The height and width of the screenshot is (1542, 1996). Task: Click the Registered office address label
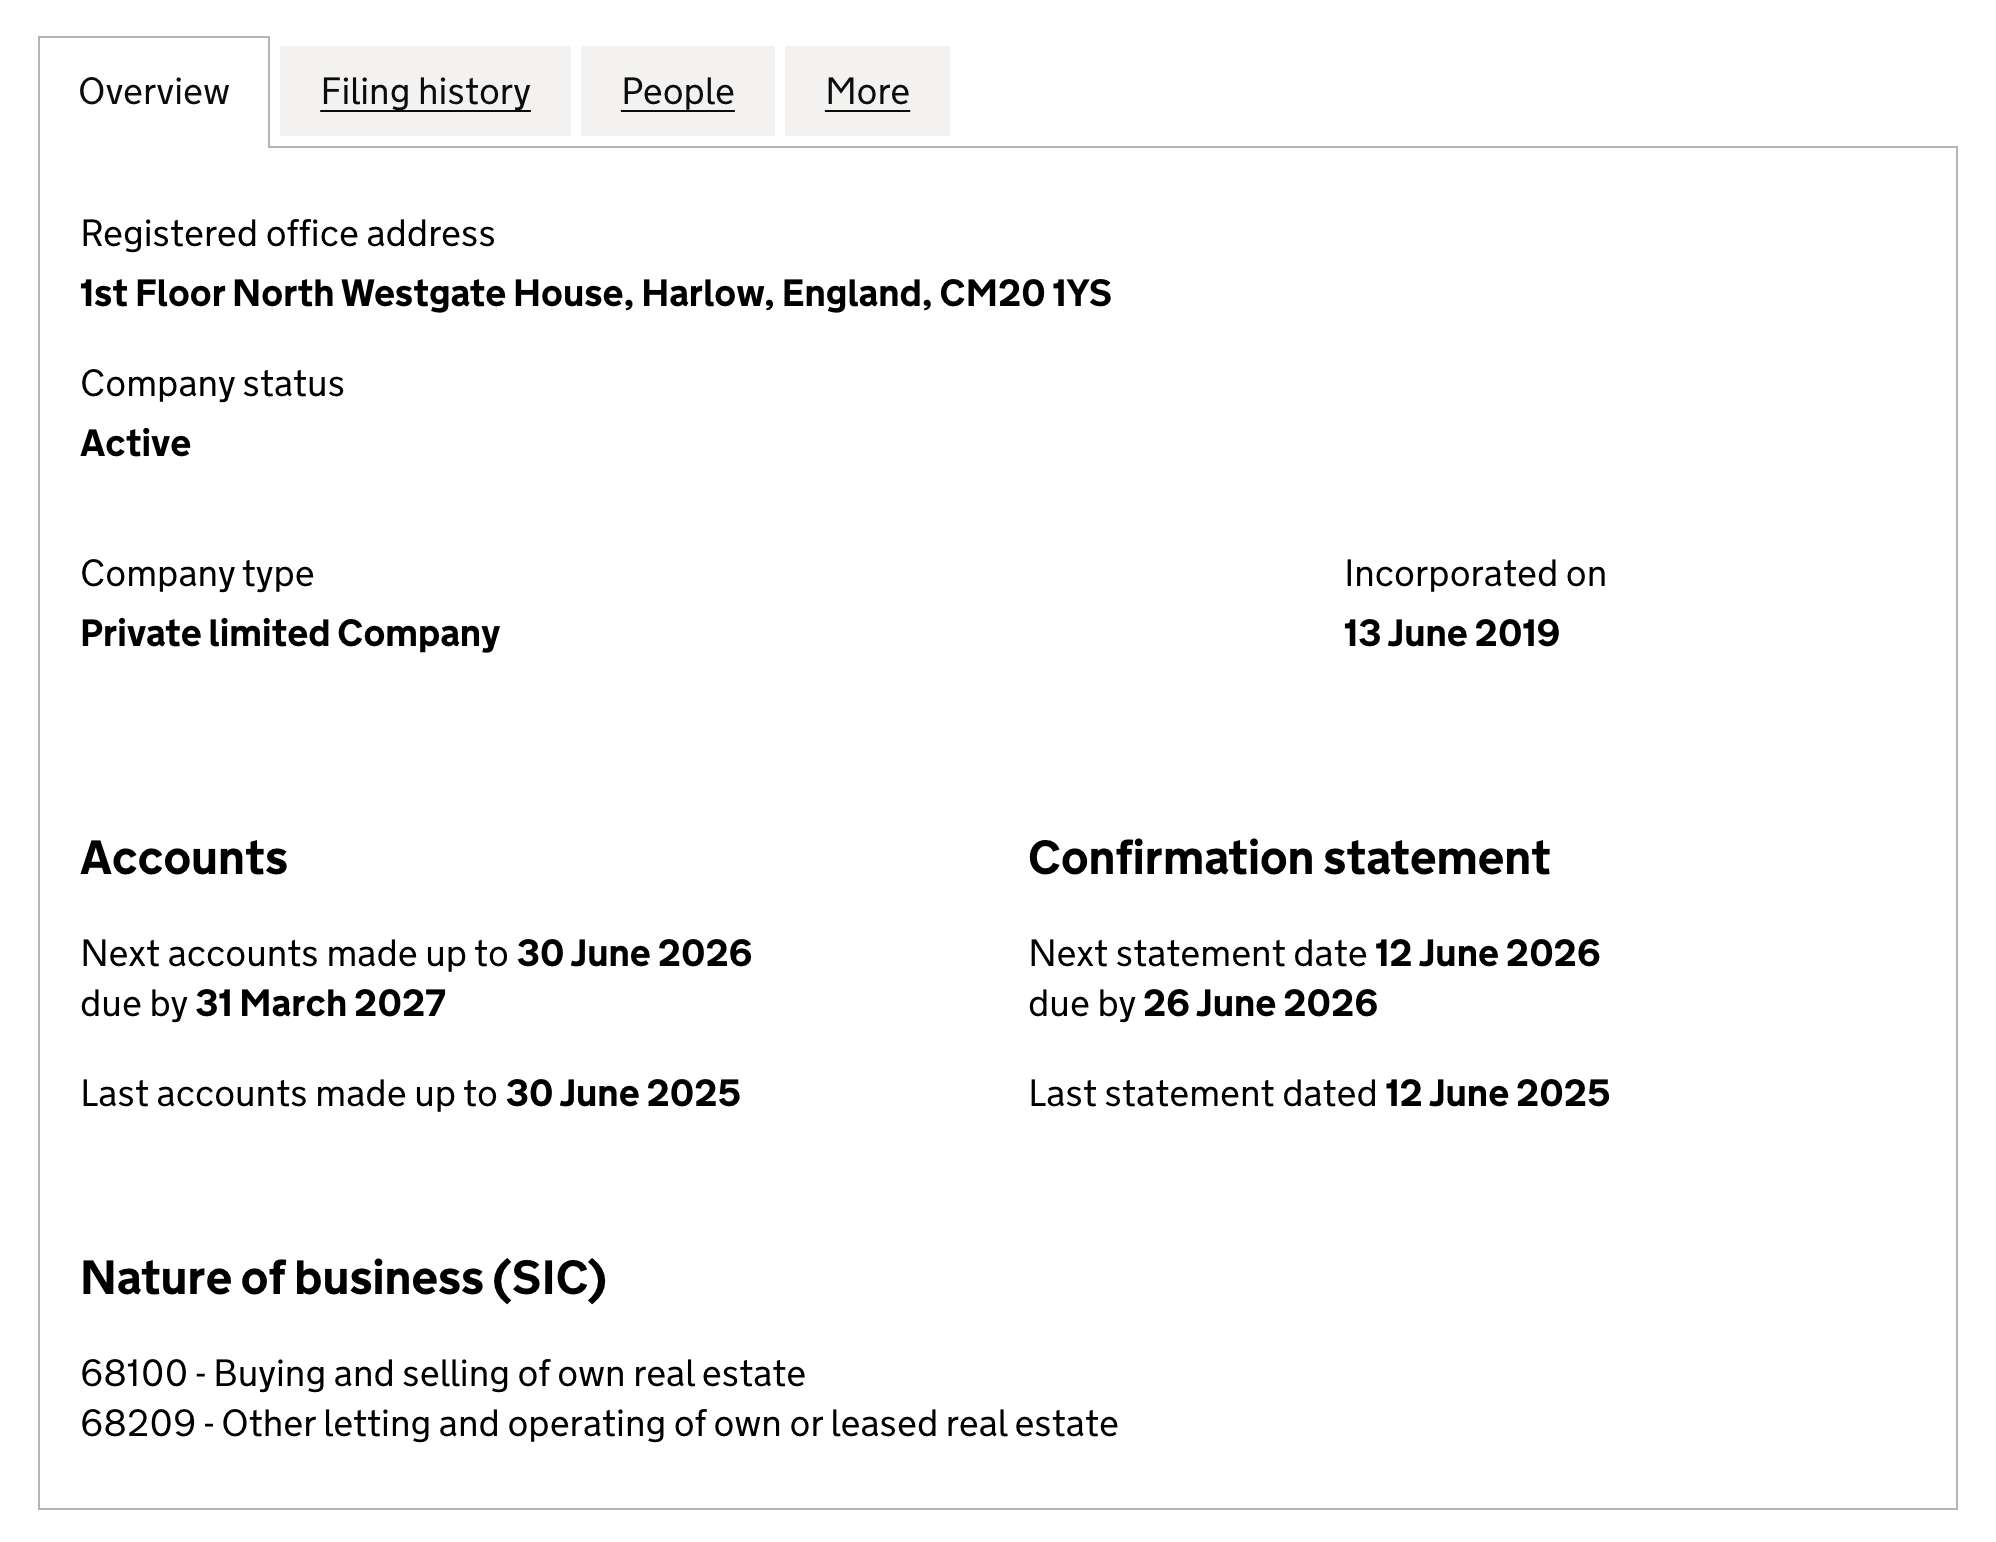pyautogui.click(x=288, y=234)
